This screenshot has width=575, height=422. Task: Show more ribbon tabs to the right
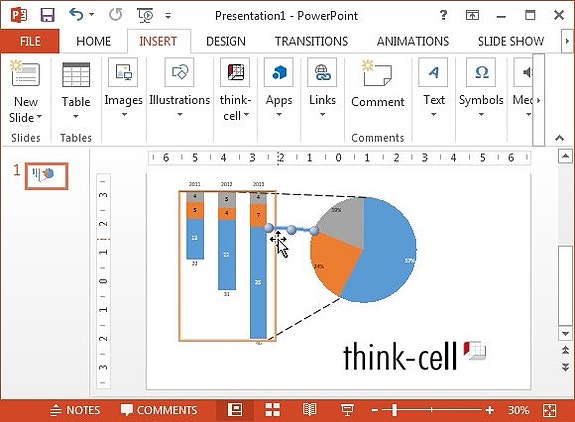coord(567,41)
